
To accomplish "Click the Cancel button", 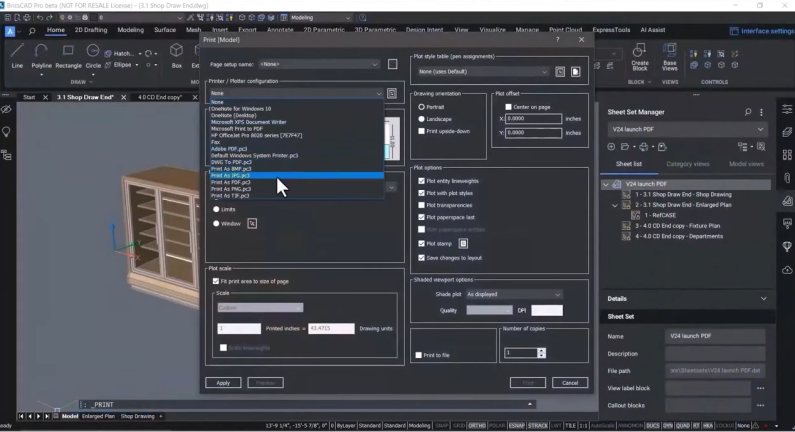I will coord(570,383).
